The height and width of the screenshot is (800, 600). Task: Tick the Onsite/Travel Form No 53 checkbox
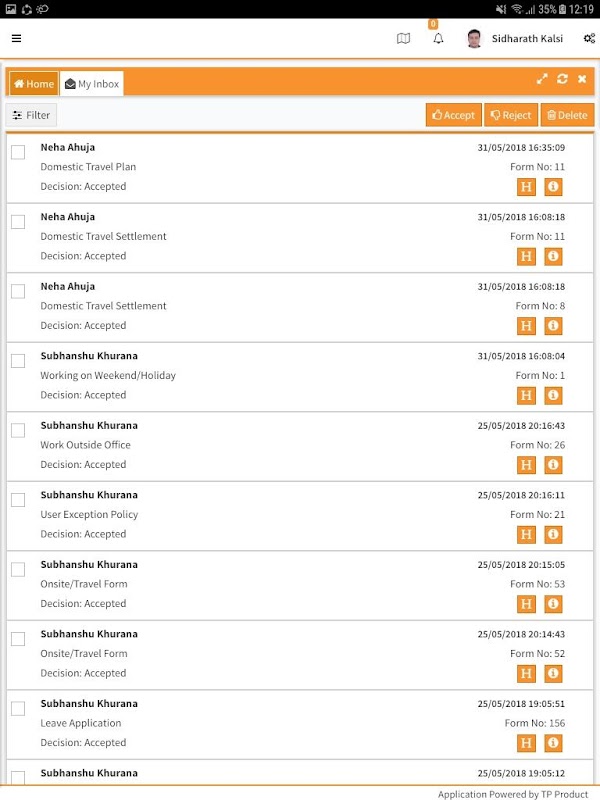[18, 569]
